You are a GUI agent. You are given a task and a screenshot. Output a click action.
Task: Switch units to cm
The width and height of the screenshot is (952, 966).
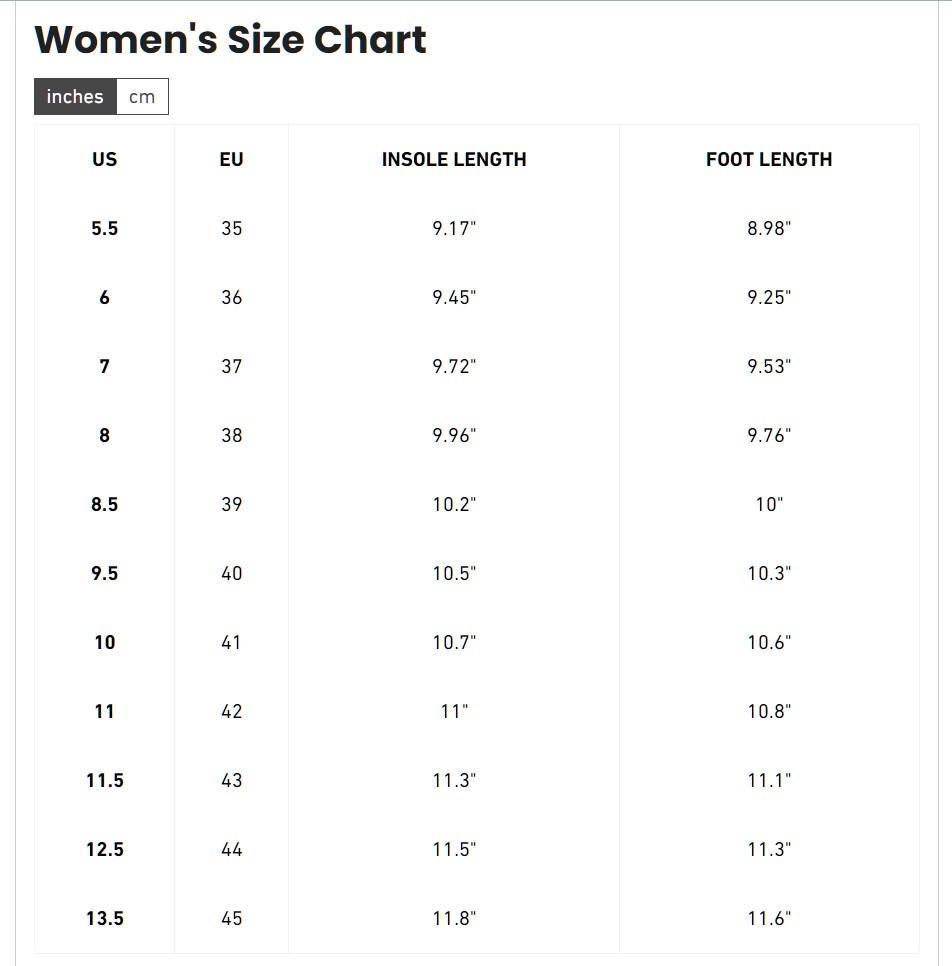click(142, 97)
